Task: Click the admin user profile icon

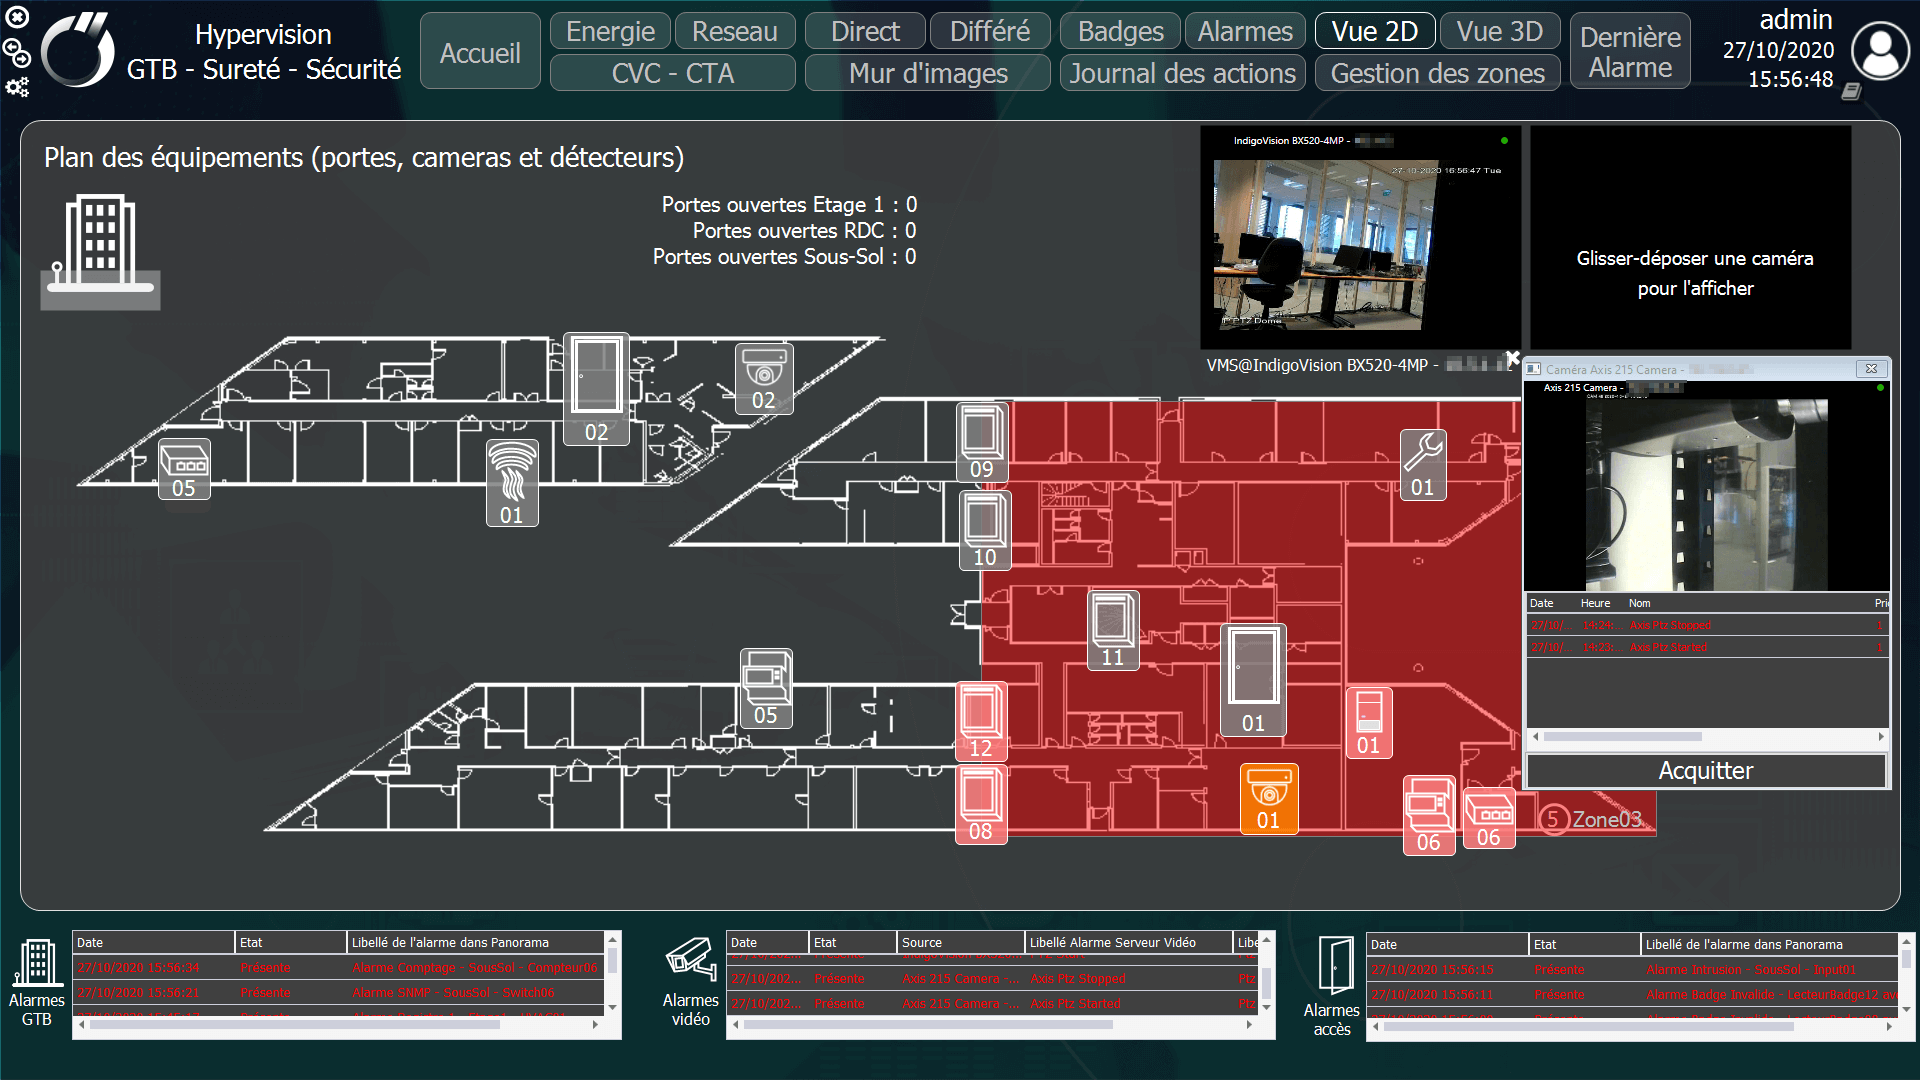Action: (1879, 50)
